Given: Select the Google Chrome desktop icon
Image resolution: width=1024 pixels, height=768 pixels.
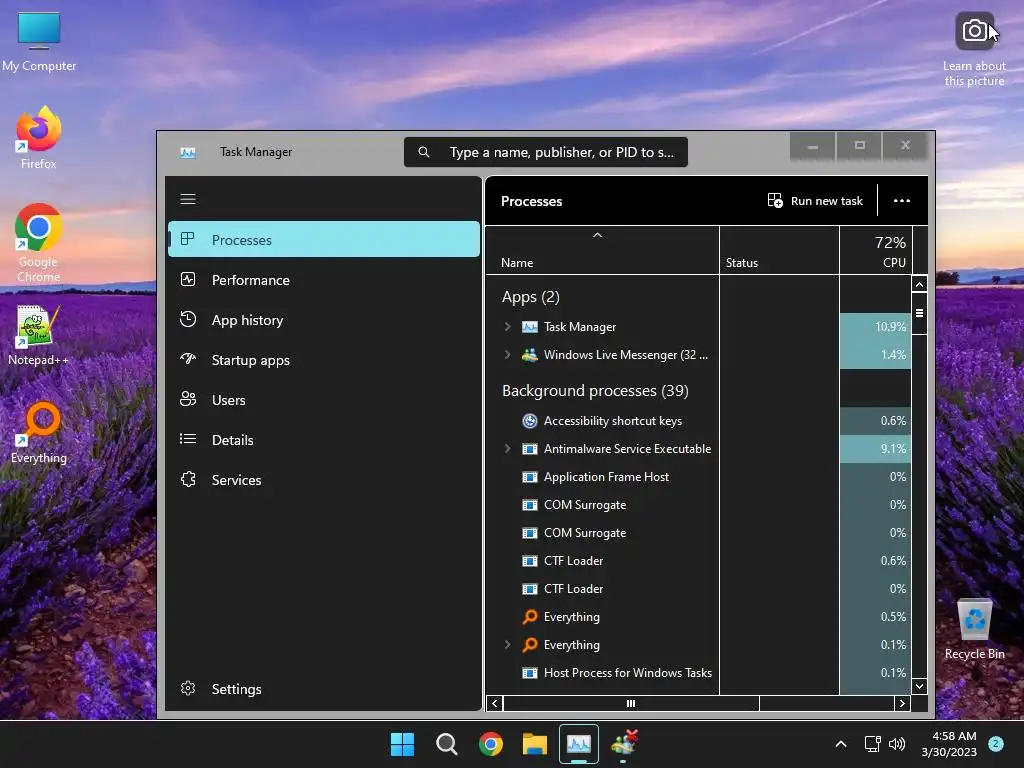Looking at the screenshot, I should (x=39, y=243).
